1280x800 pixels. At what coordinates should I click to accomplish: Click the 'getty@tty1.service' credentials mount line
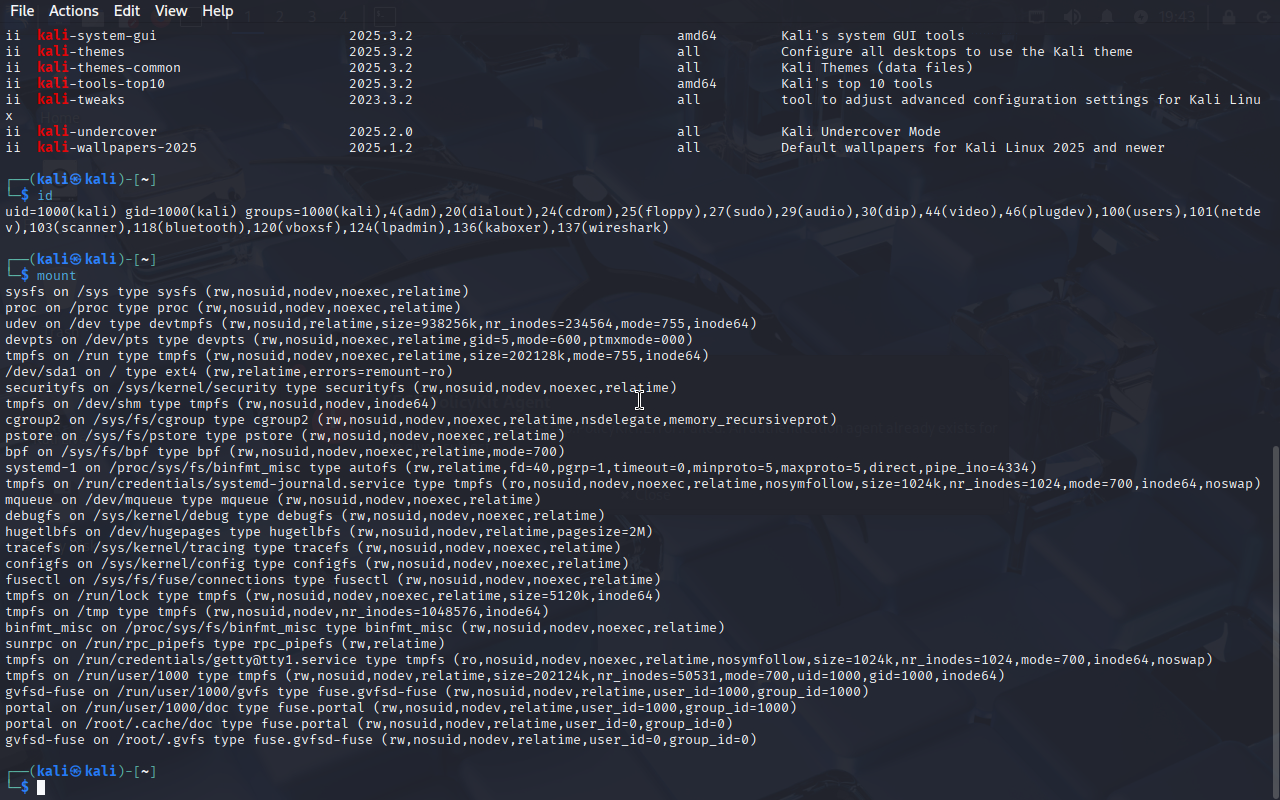609,659
